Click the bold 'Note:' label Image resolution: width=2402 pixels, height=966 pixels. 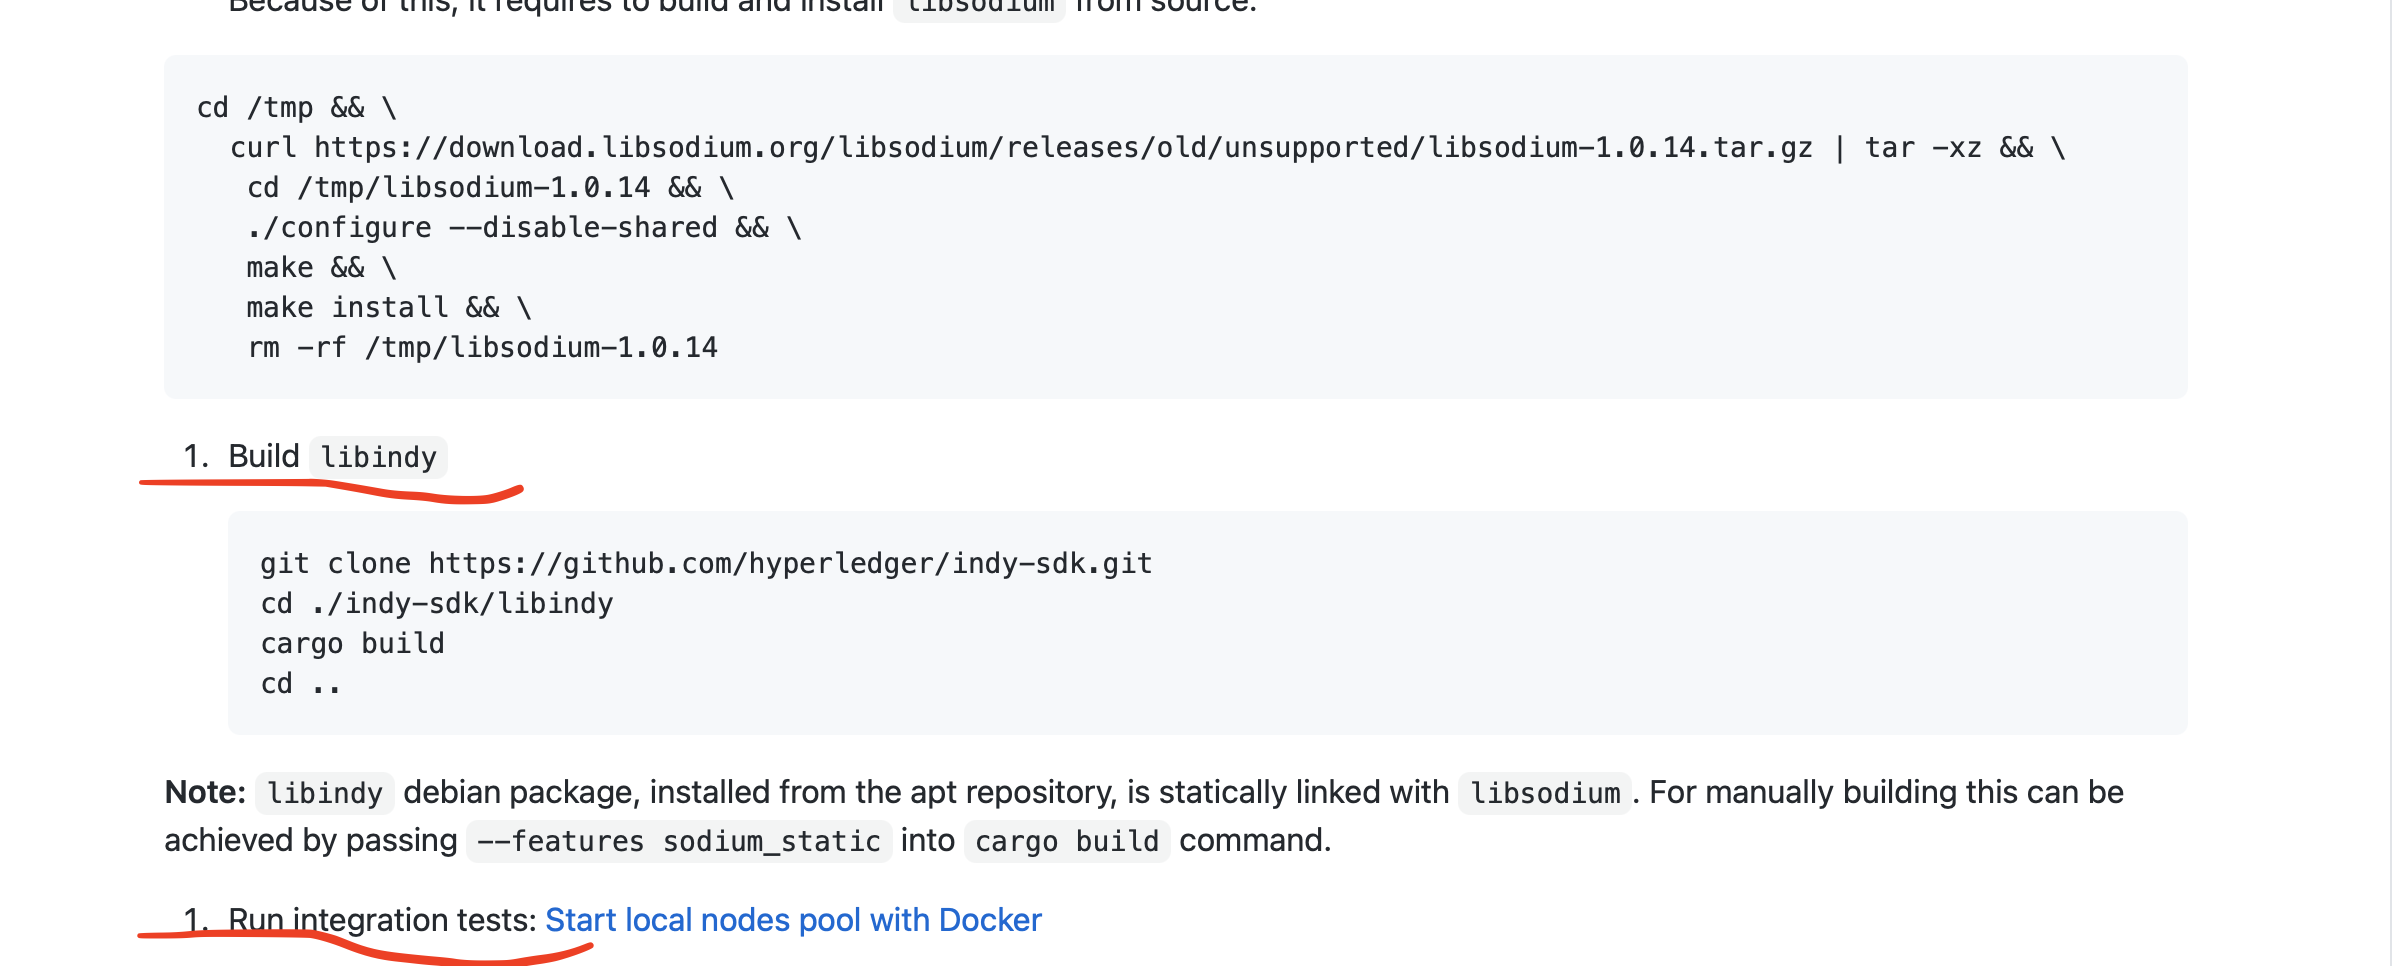pos(205,793)
